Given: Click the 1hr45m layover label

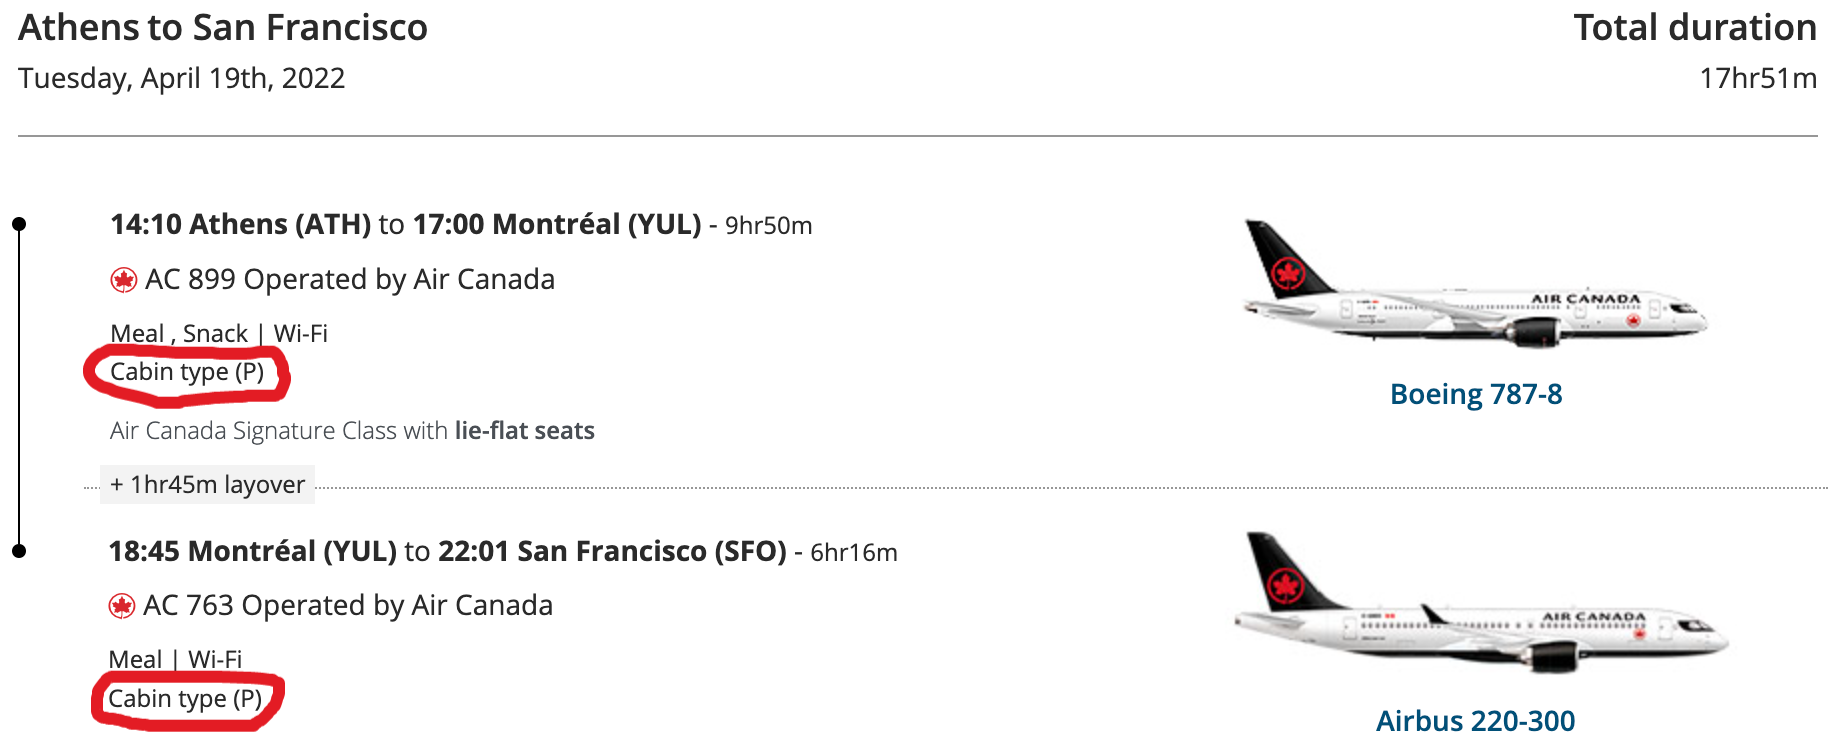Looking at the screenshot, I should (x=208, y=485).
